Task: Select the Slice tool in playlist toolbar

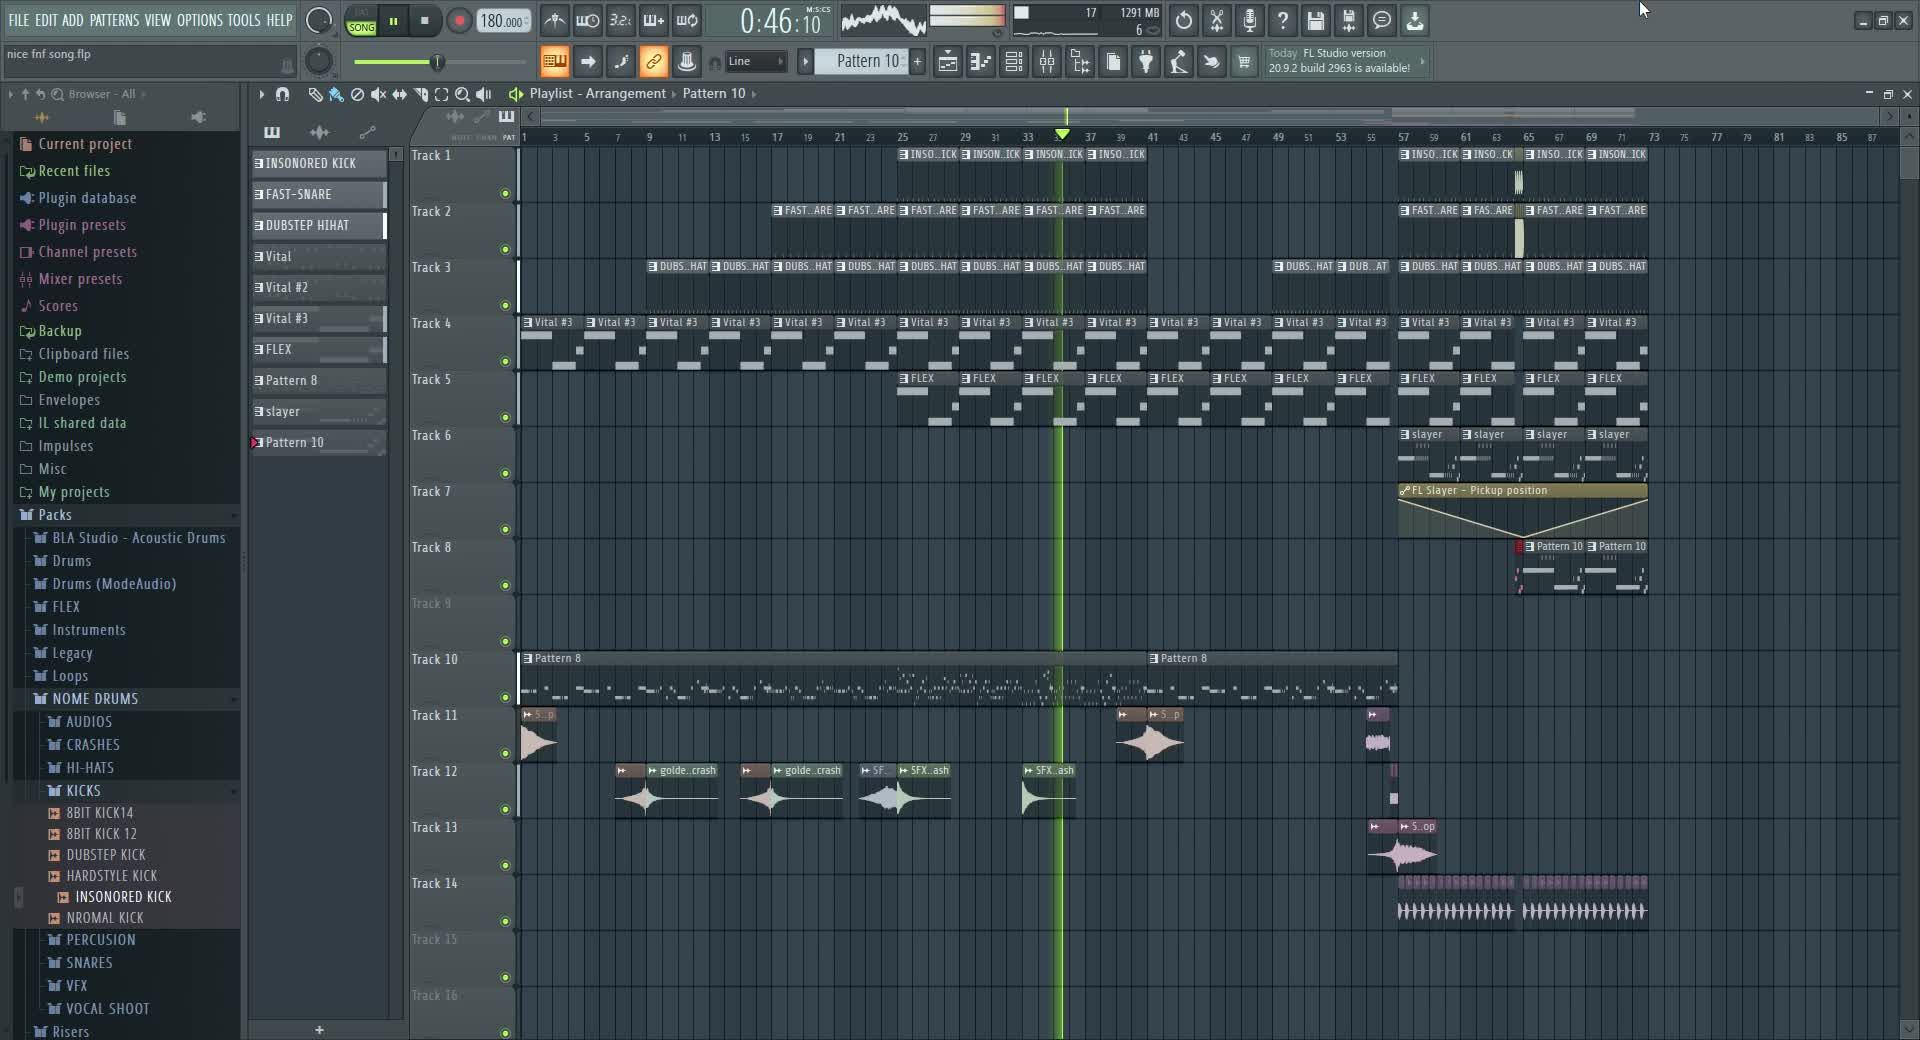Action: point(420,94)
